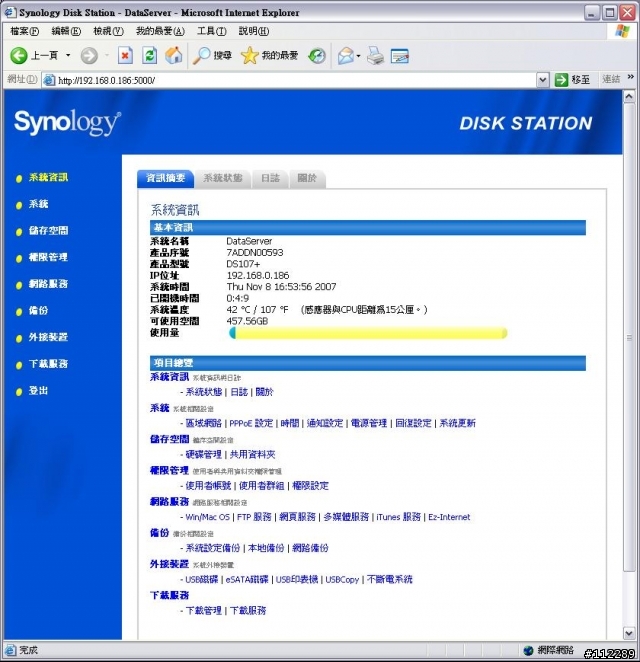Click the History icon in toolbar
The width and height of the screenshot is (640, 662).
[317, 56]
